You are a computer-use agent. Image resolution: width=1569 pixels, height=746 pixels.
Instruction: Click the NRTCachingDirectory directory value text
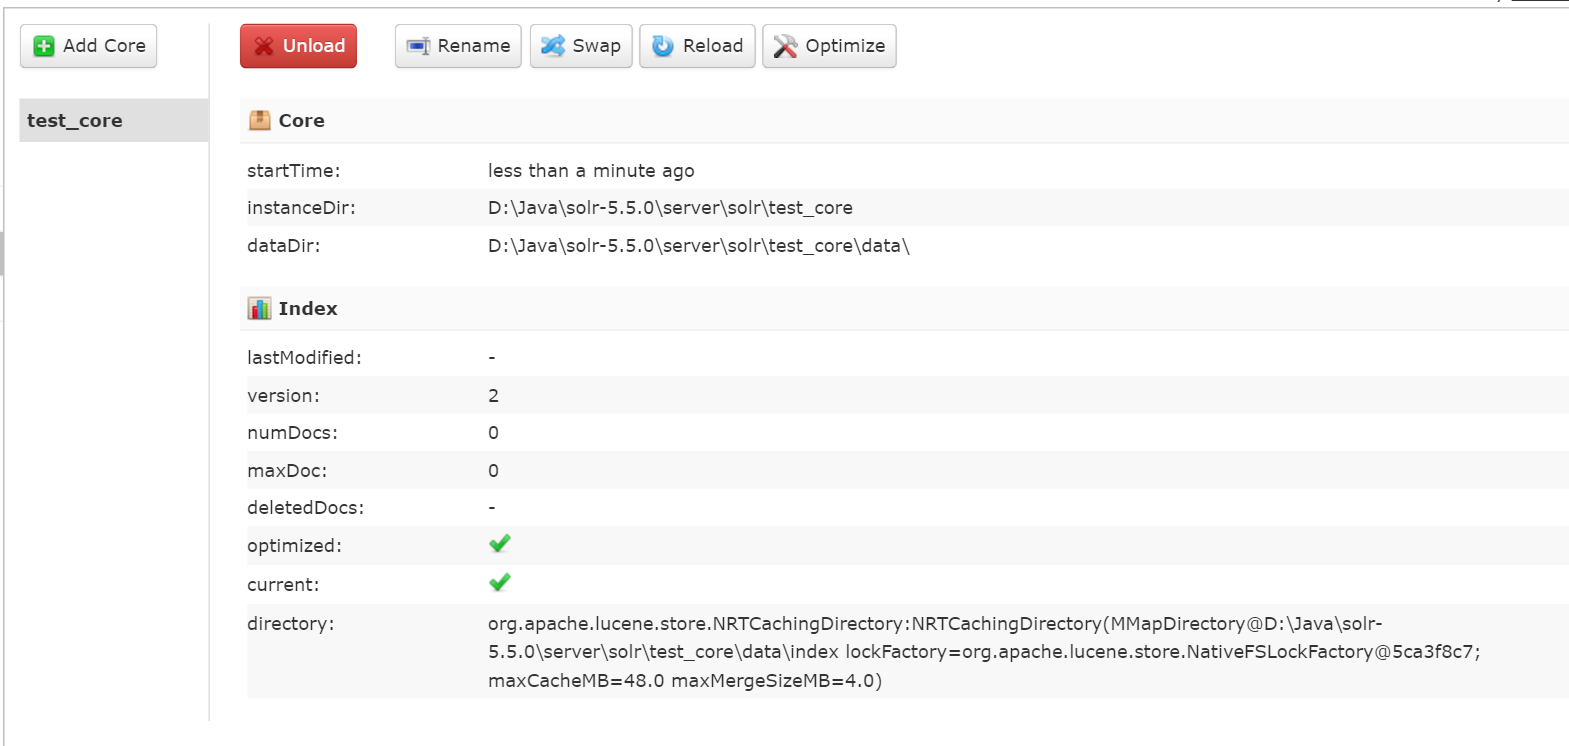tap(984, 652)
